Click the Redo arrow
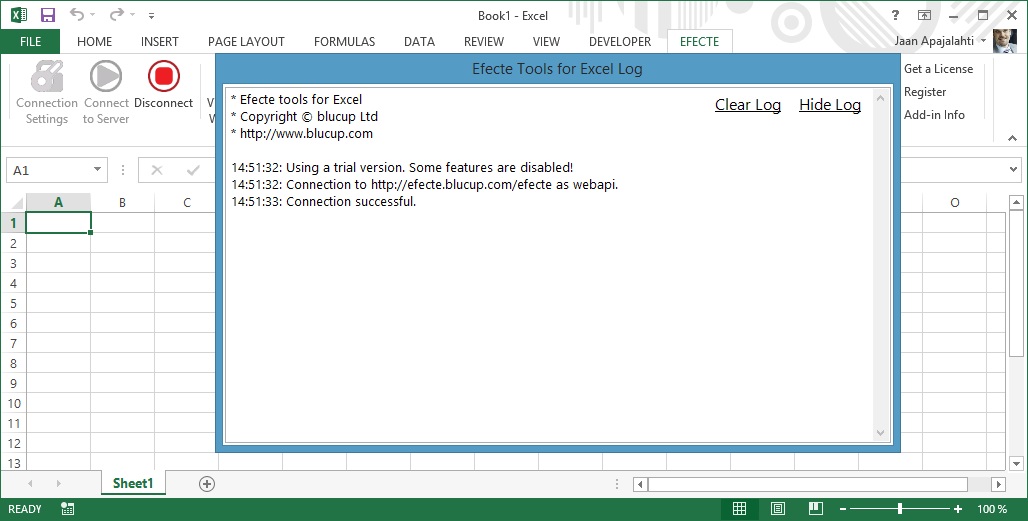 point(117,15)
